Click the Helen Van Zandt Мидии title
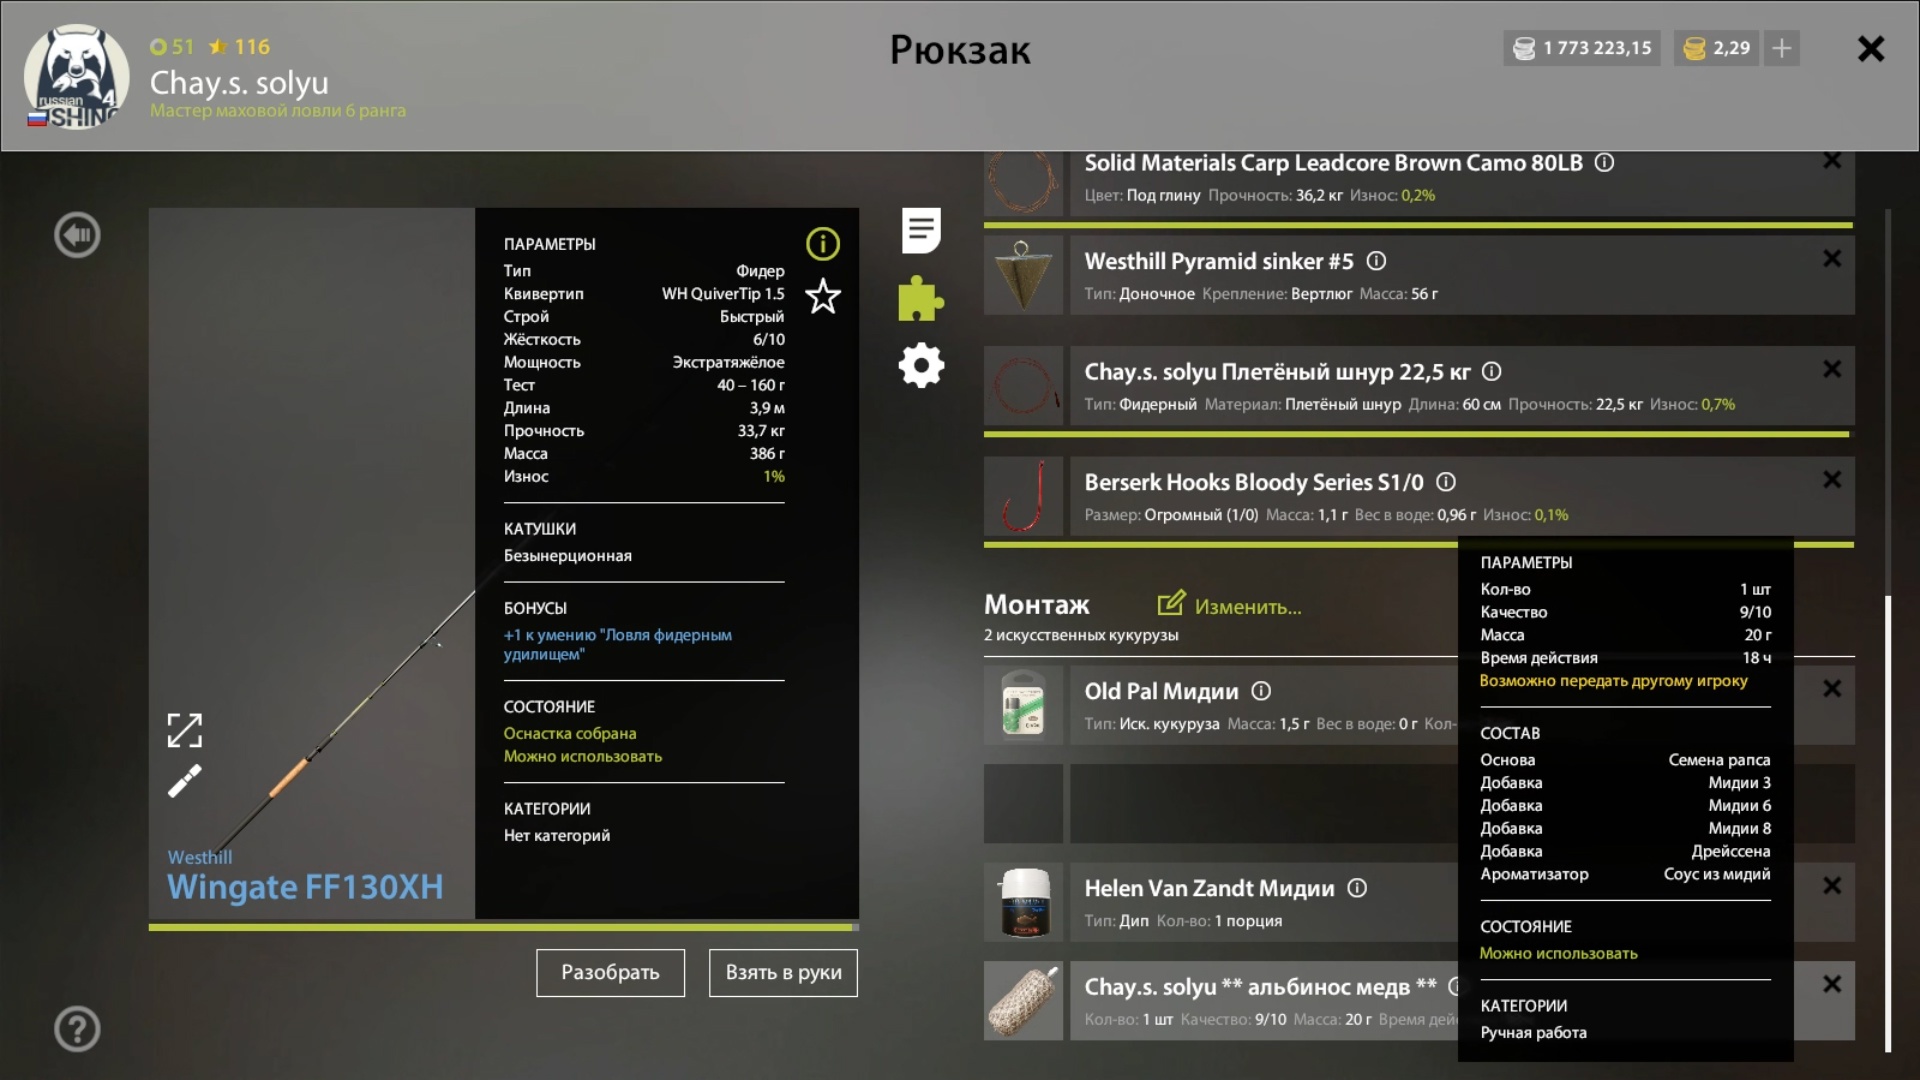The height and width of the screenshot is (1080, 1920). click(x=1209, y=888)
